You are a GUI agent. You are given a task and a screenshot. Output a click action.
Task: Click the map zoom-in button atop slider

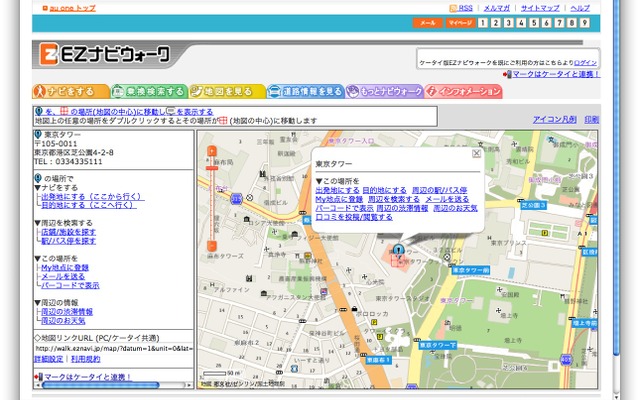tap(212, 151)
